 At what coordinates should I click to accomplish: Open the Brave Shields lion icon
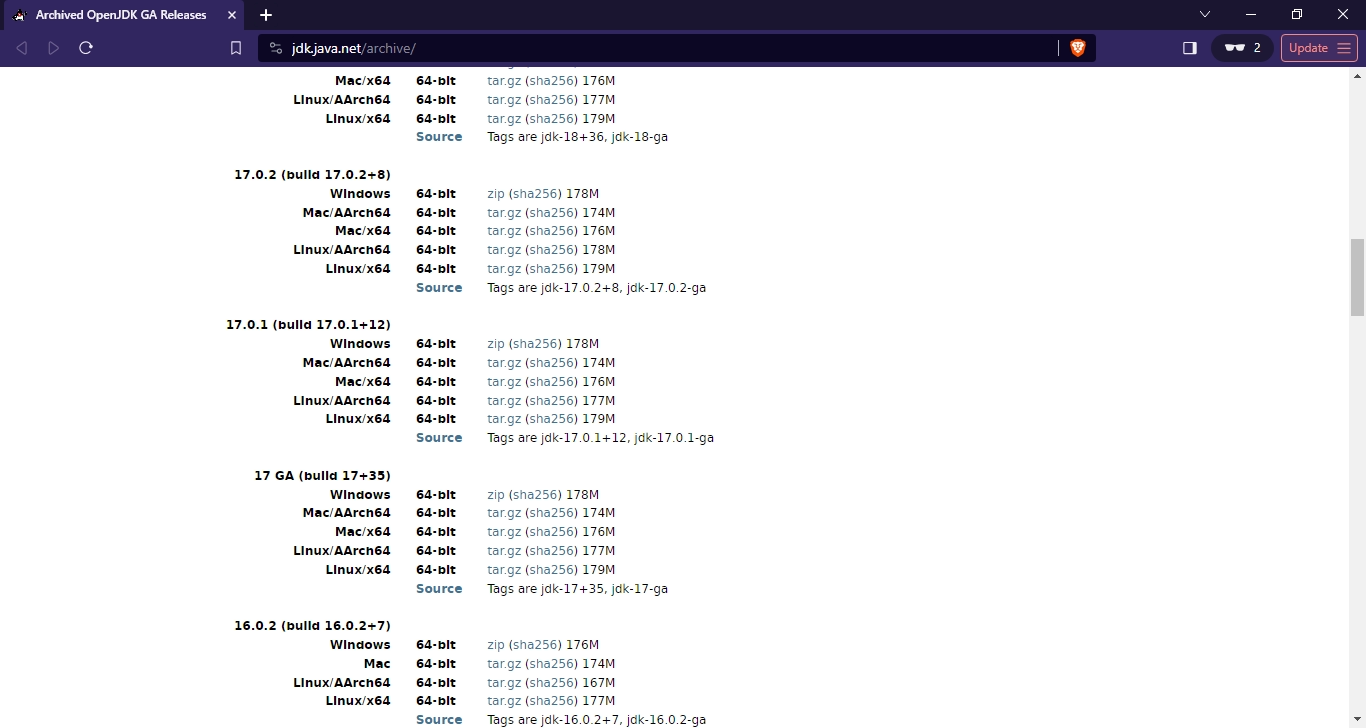[1077, 48]
